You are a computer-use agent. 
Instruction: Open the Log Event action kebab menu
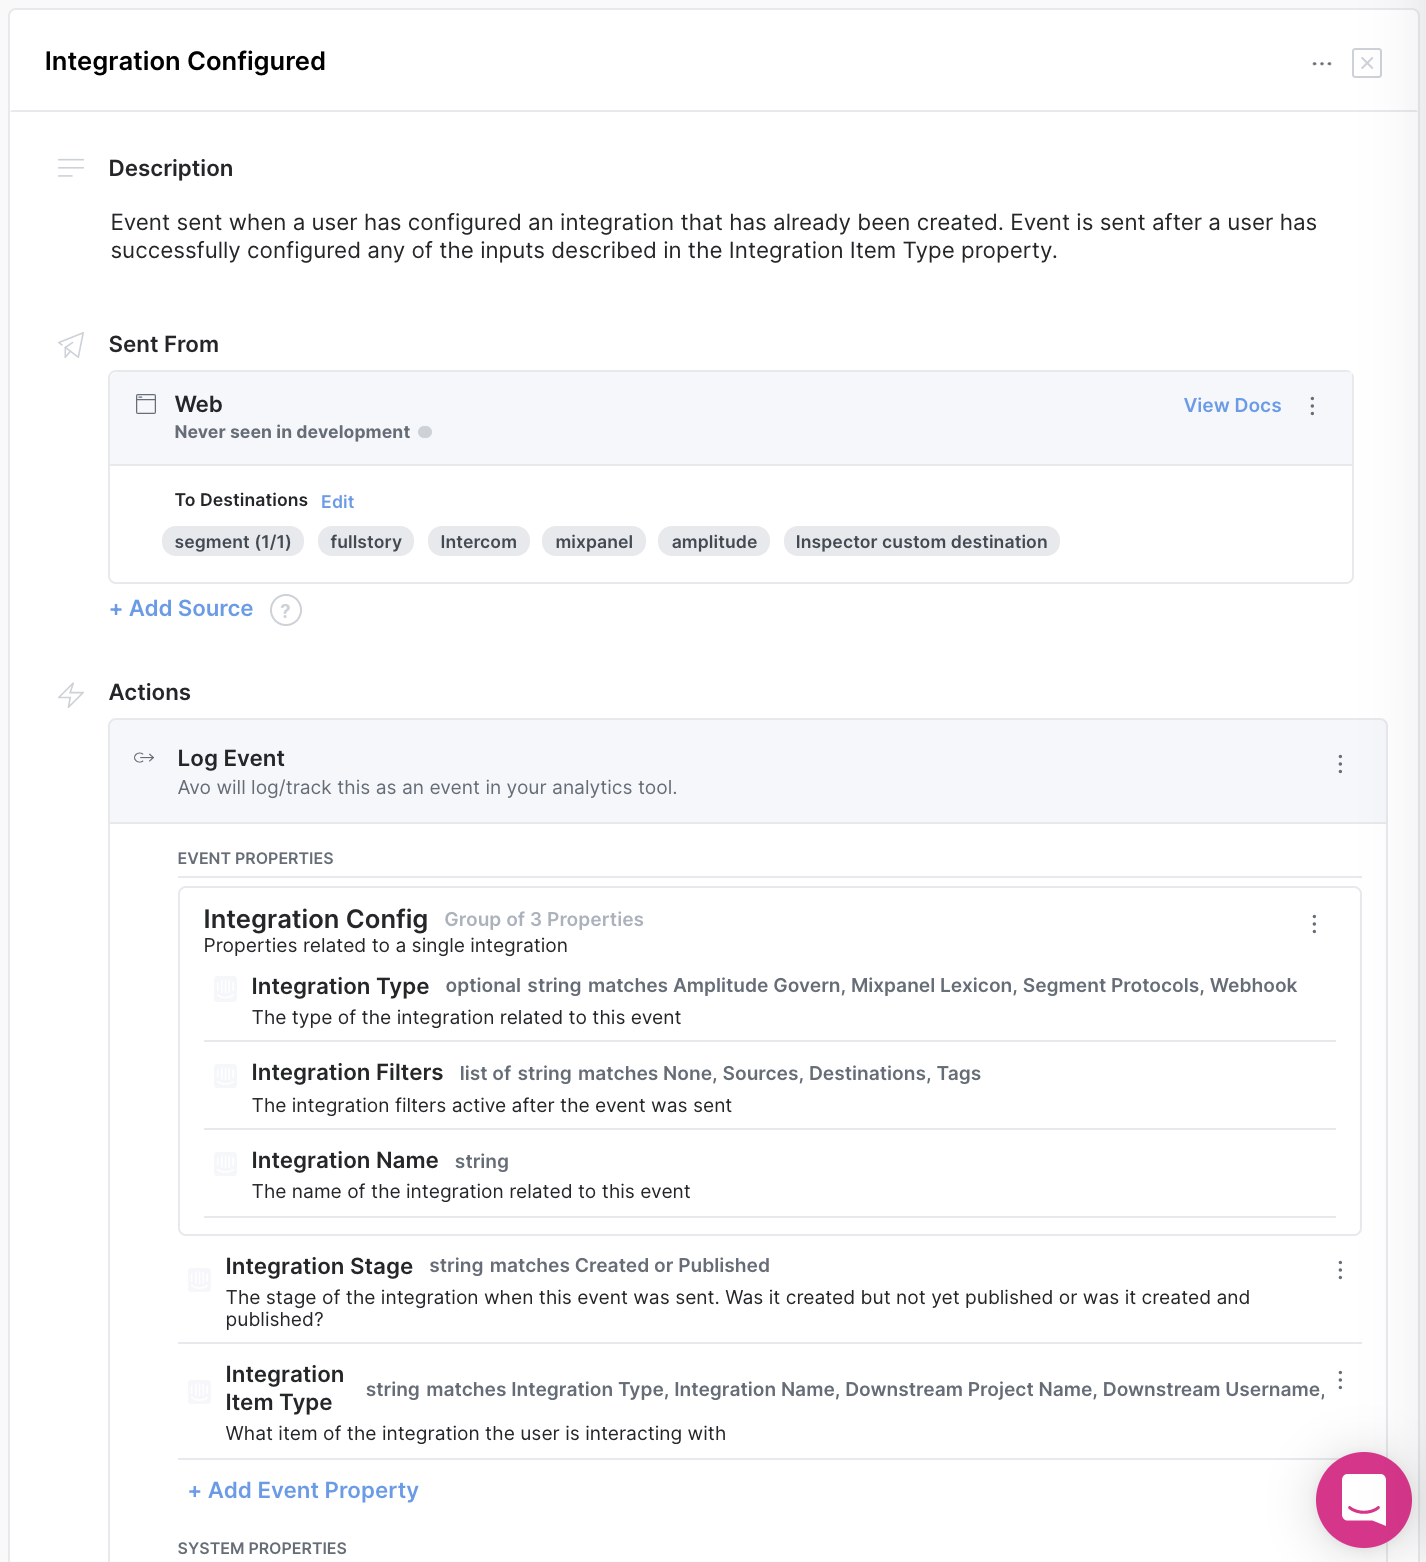click(x=1340, y=764)
